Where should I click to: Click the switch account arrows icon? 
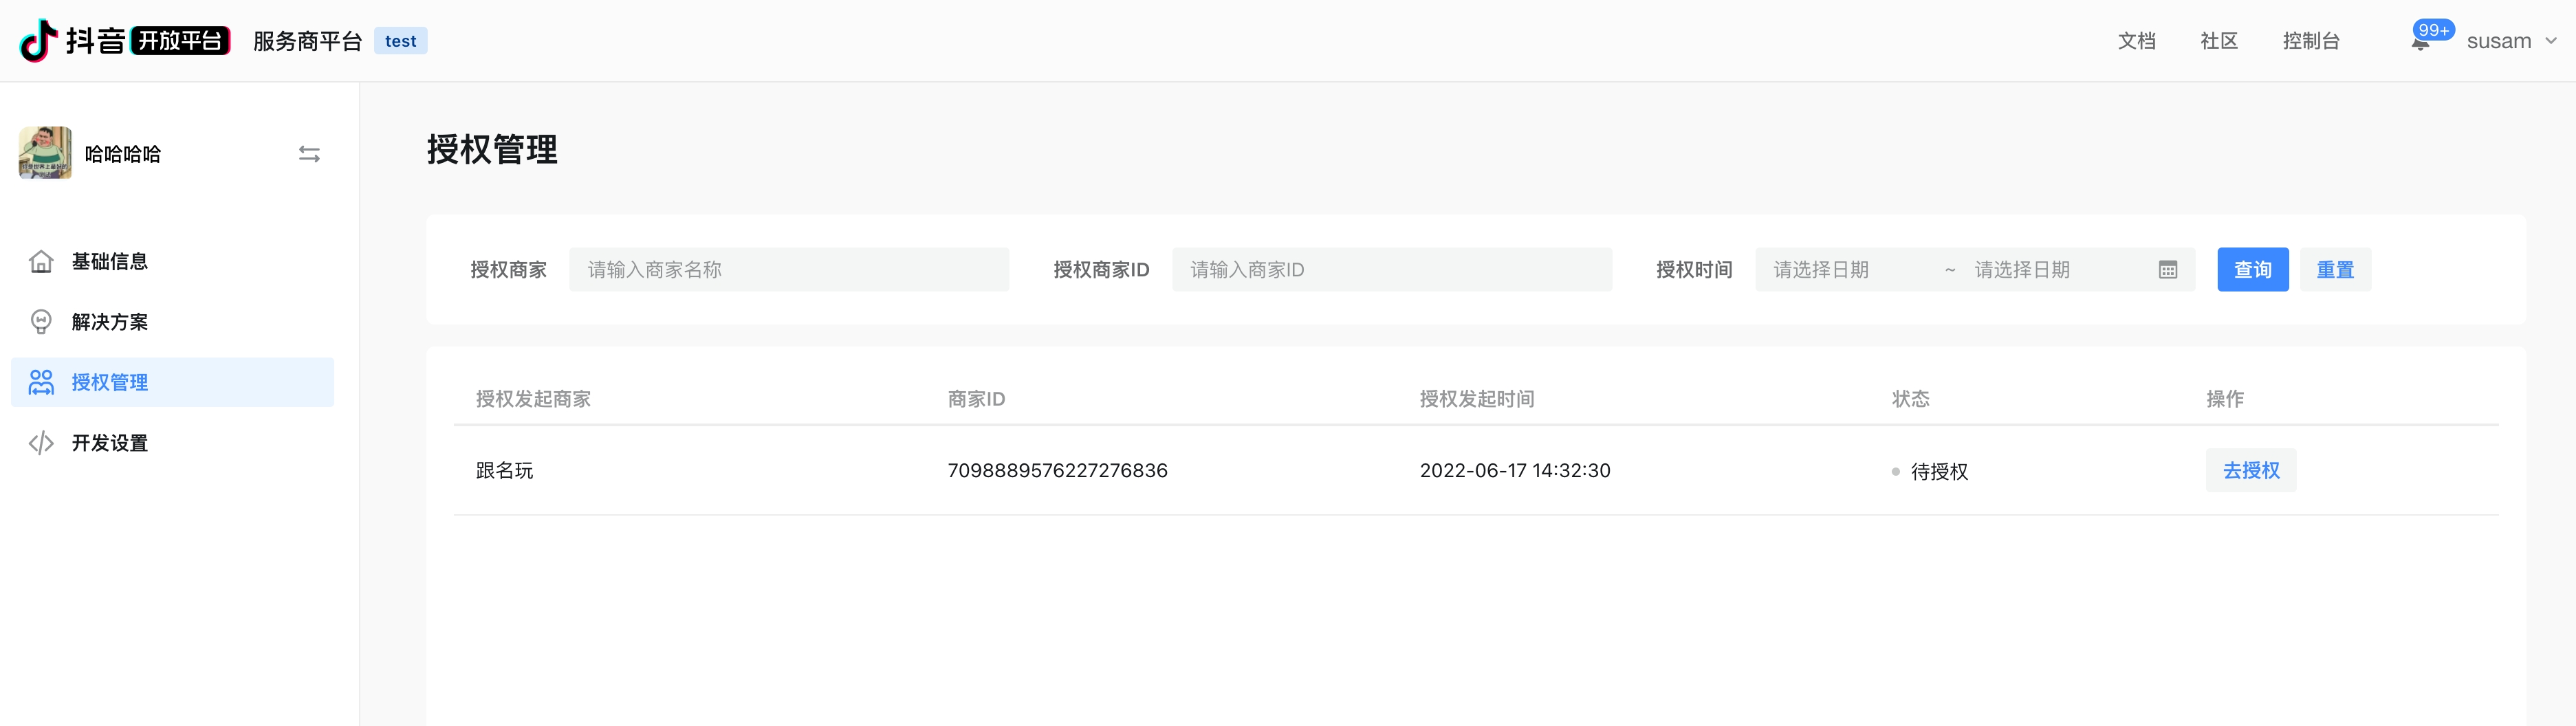click(x=309, y=154)
